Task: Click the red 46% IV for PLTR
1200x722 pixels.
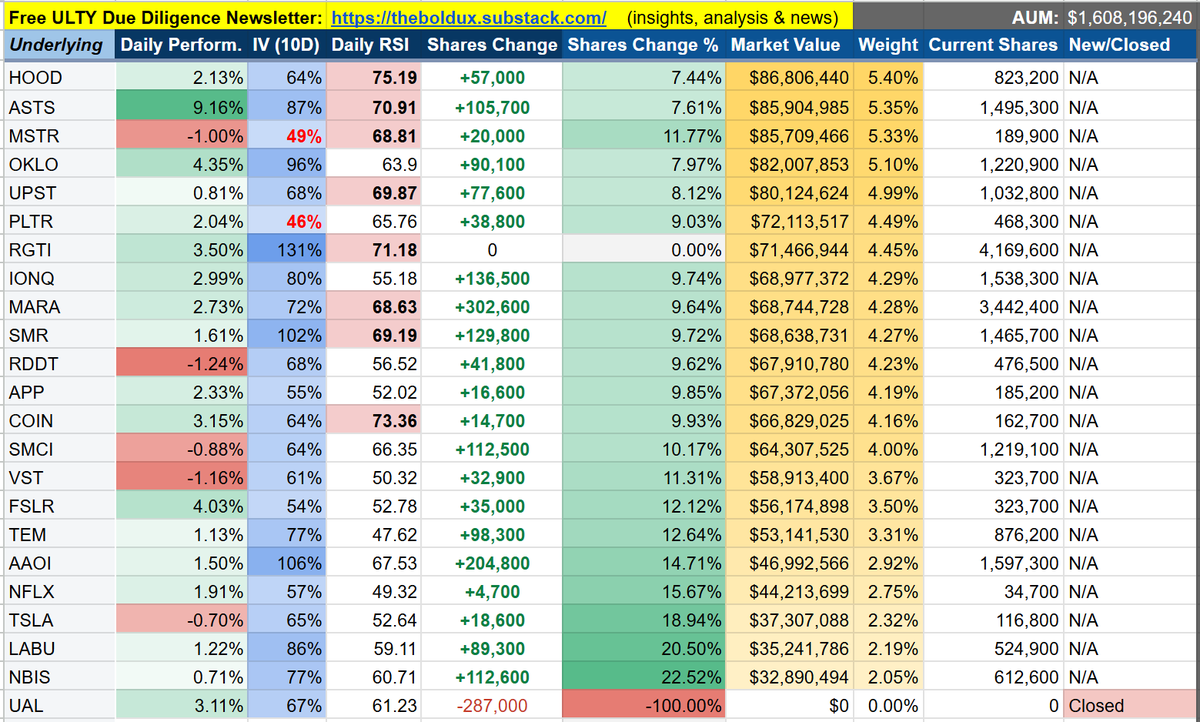Action: click(x=287, y=221)
